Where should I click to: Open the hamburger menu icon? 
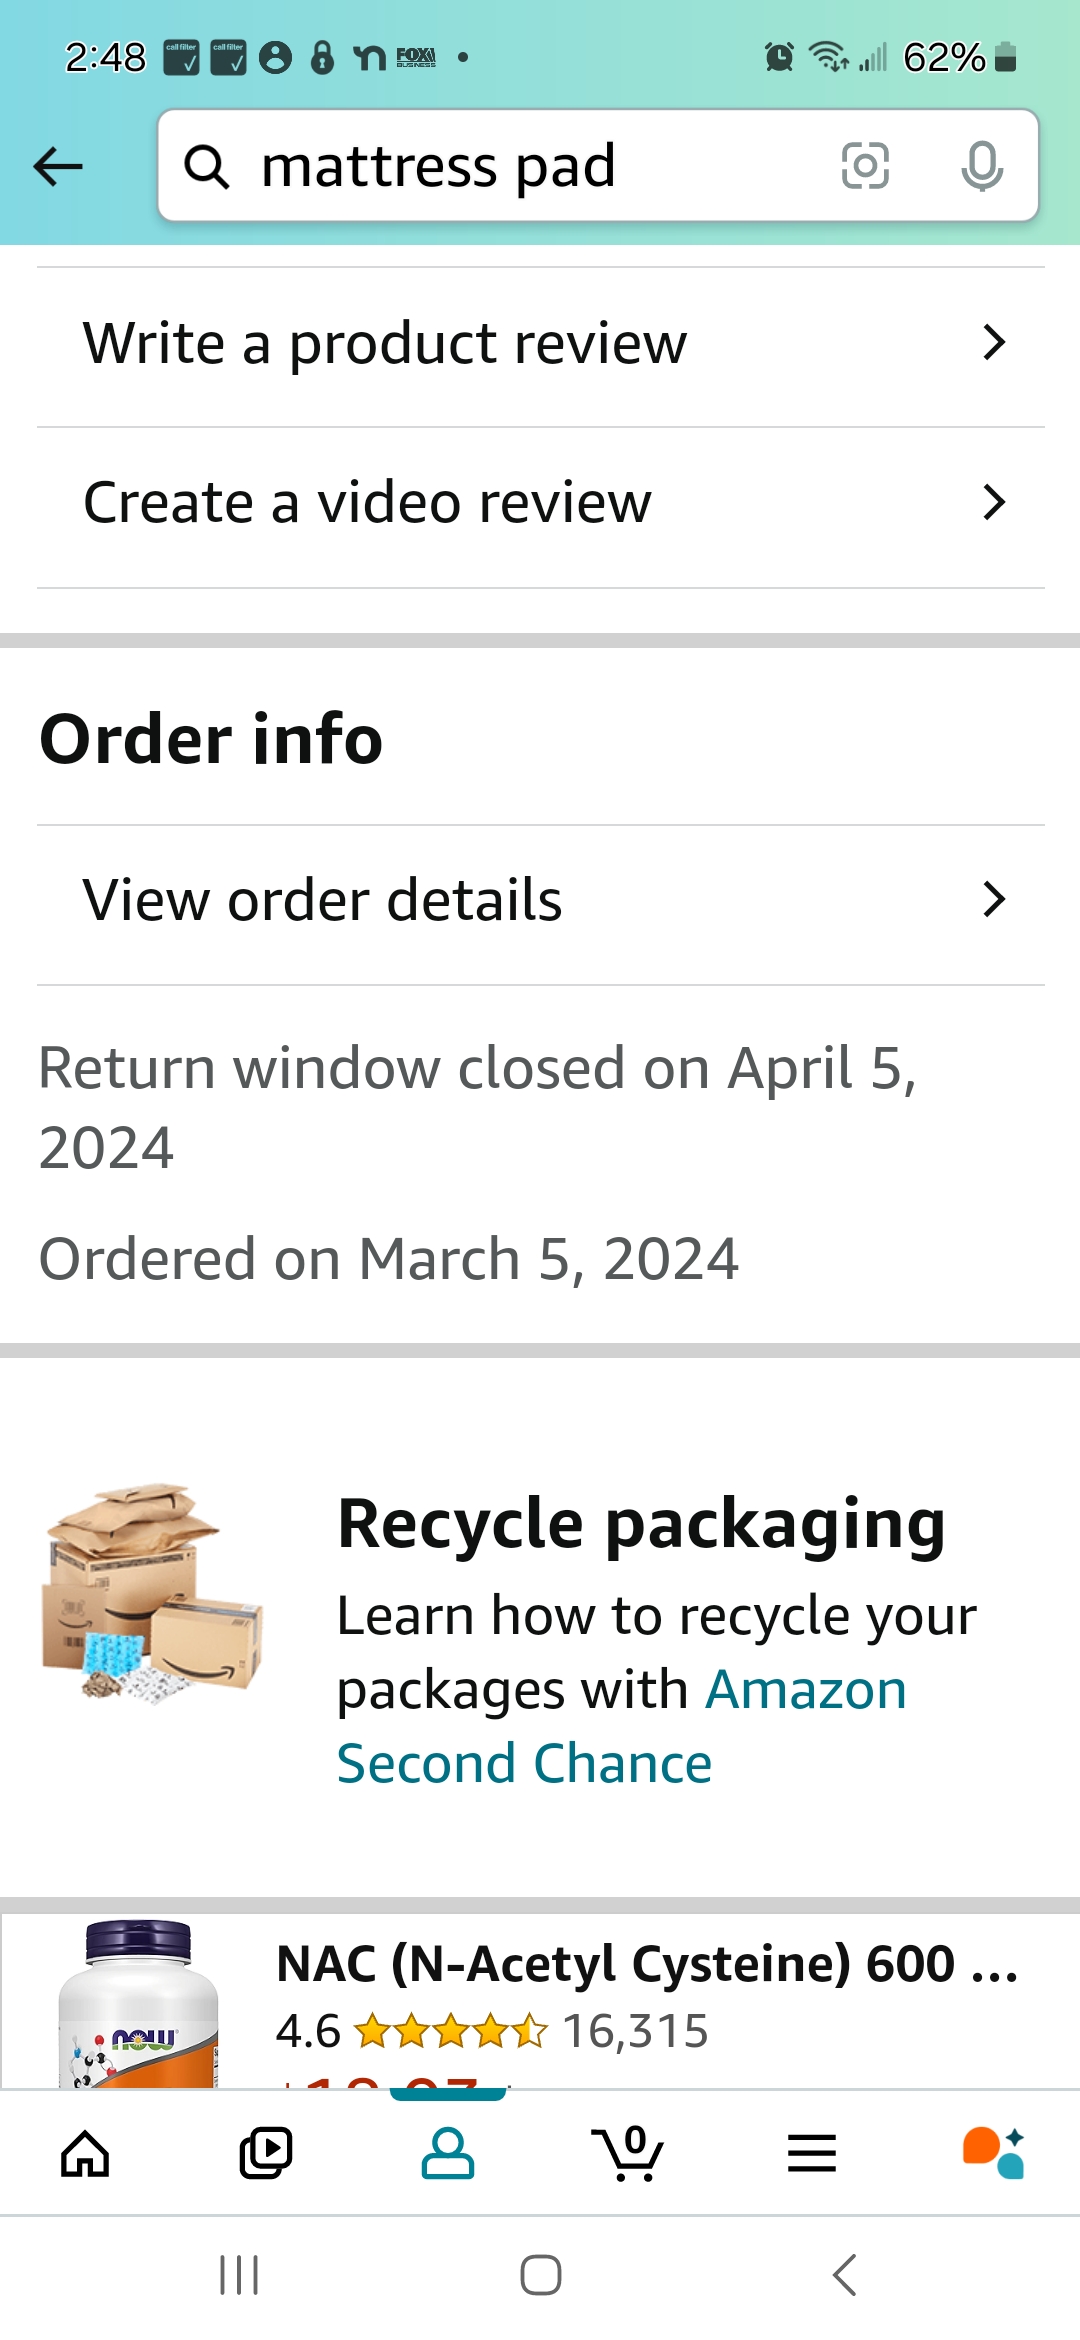click(x=812, y=2153)
